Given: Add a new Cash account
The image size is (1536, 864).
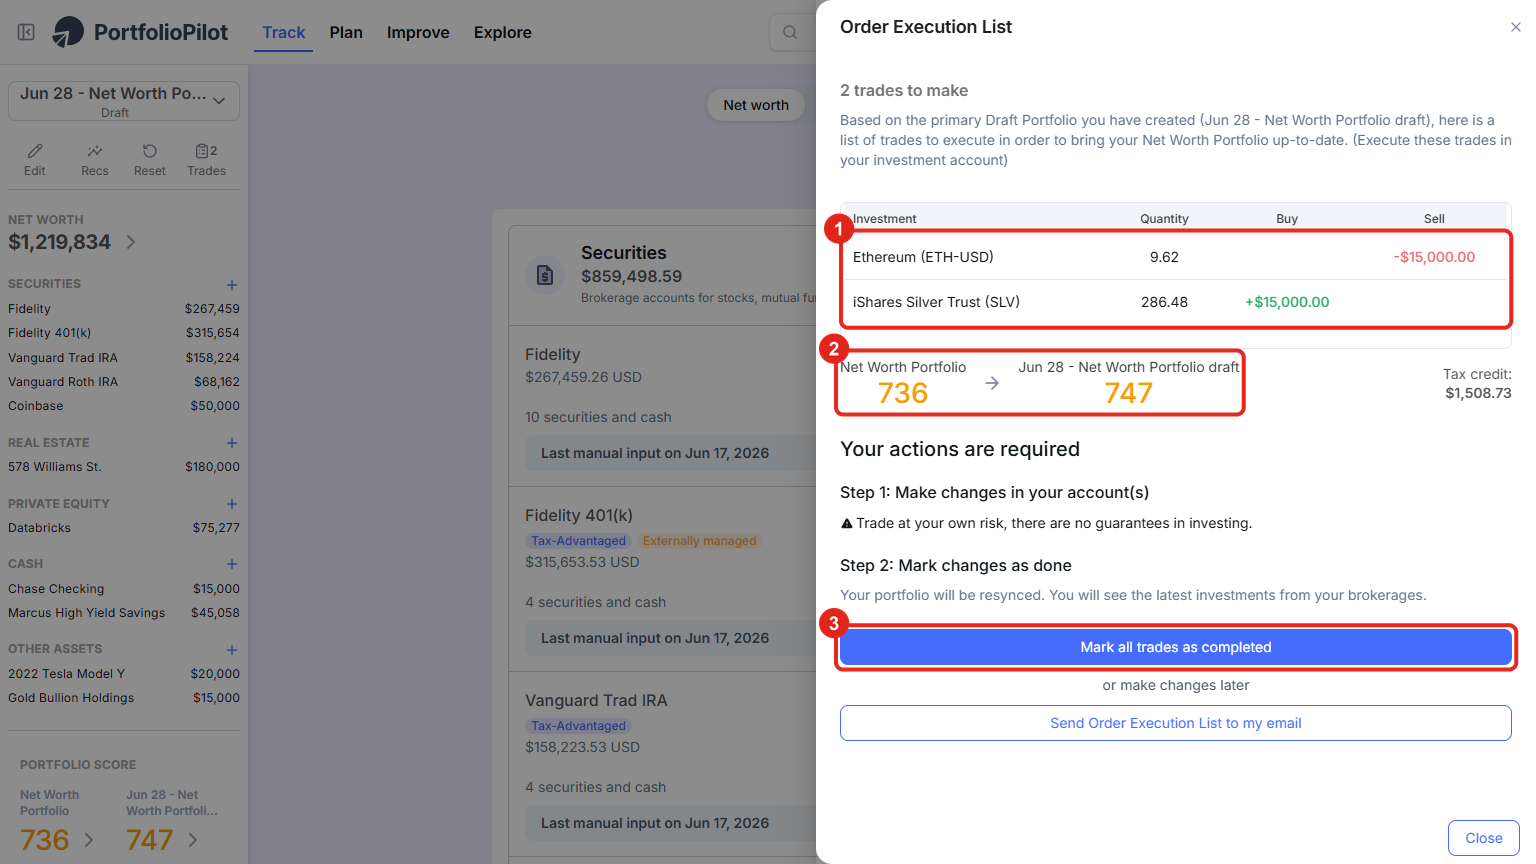Looking at the screenshot, I should point(232,564).
